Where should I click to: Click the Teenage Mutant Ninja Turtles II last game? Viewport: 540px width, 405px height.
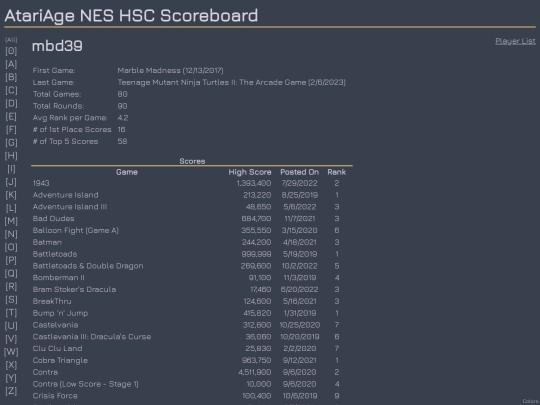pos(231,82)
